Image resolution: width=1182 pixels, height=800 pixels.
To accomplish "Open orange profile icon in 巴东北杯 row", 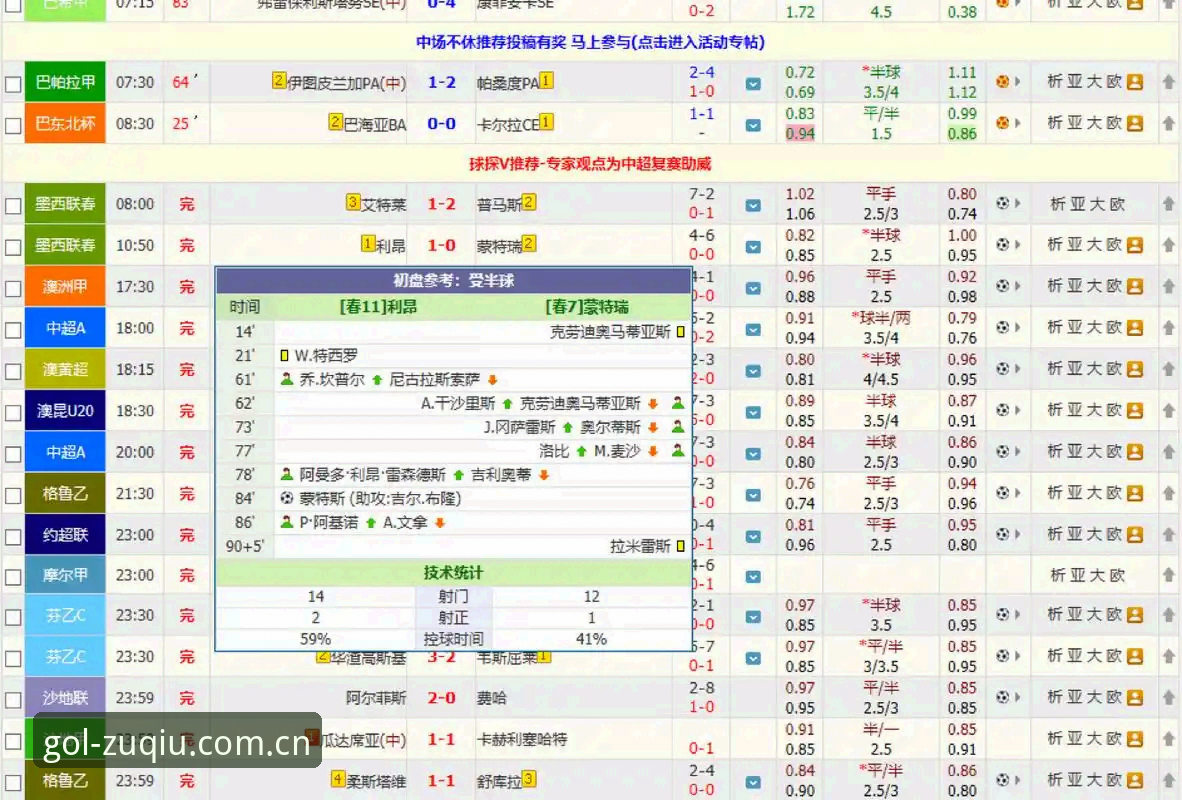I will pyautogui.click(x=1135, y=123).
